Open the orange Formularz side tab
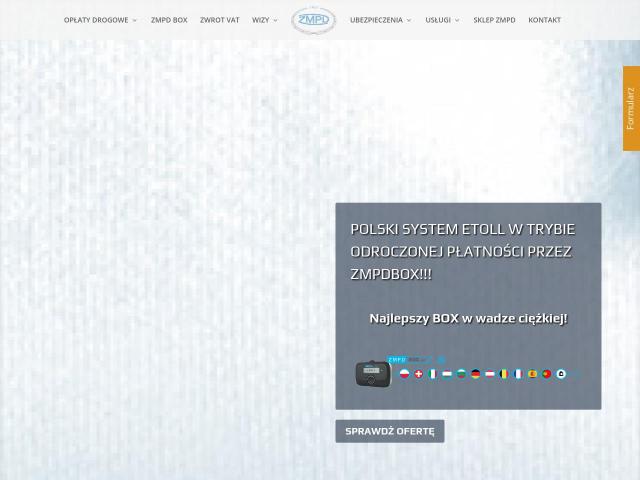 pyautogui.click(x=631, y=109)
